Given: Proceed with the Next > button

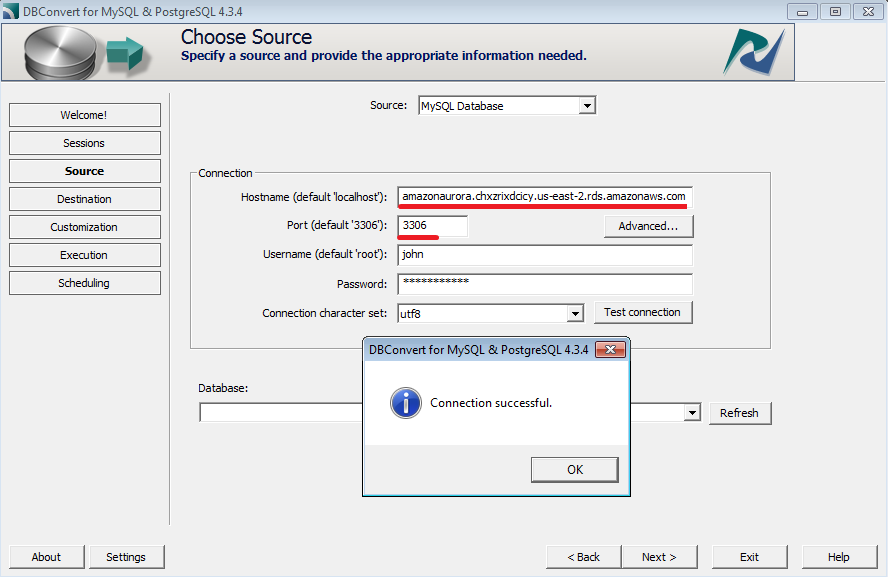Looking at the screenshot, I should (659, 557).
